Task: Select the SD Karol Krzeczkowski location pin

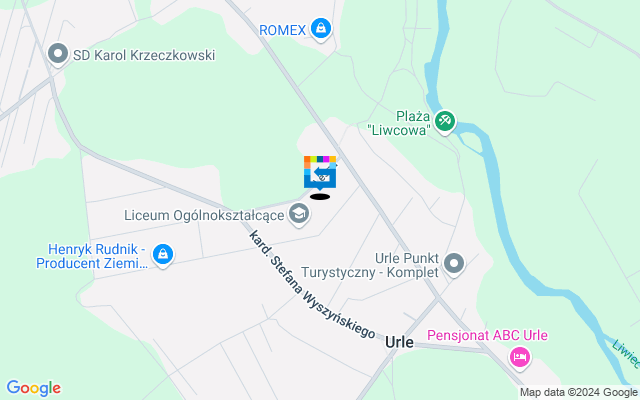Action: point(58,55)
